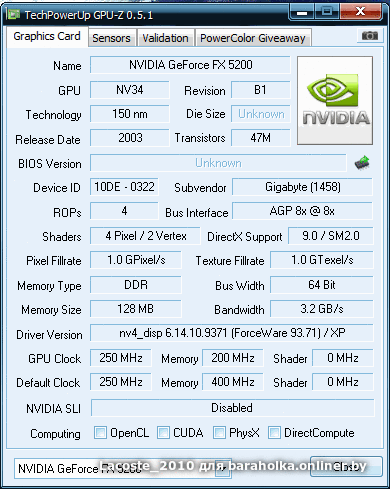Click the Default Clock Memory field 400 MHz
Viewport: 390px width, 489px height.
pos(233,382)
